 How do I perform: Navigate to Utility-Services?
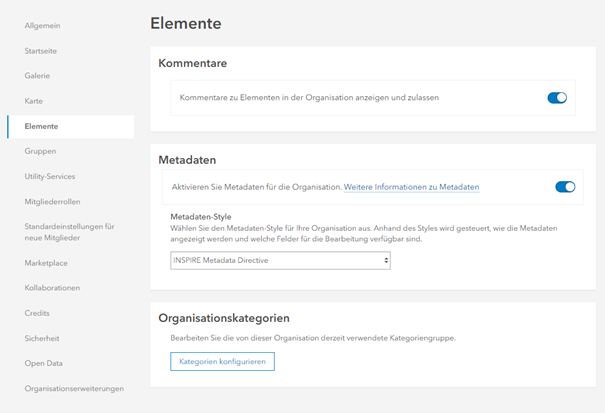(50, 176)
